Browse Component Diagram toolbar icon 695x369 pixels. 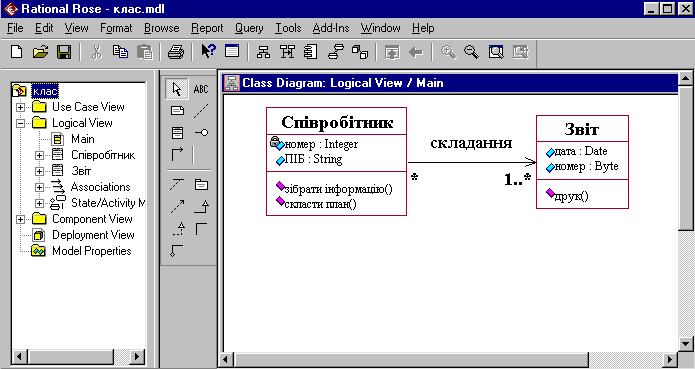311,52
